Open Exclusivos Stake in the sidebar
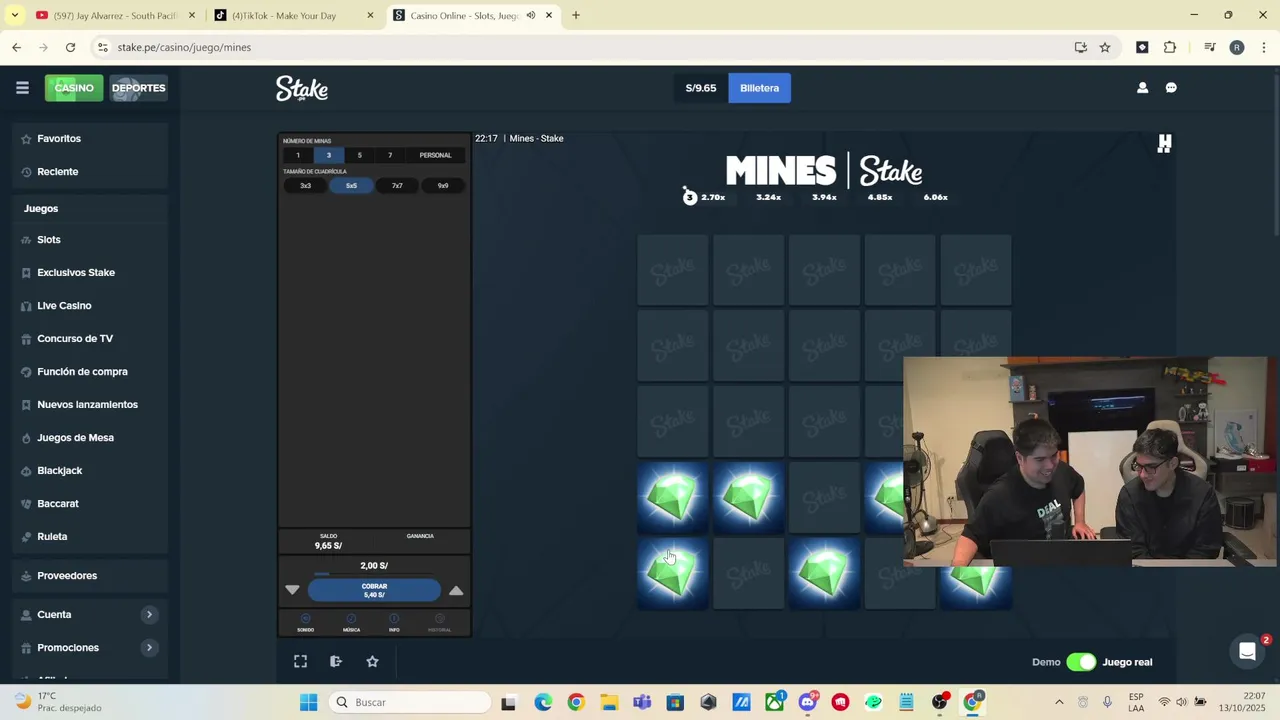The image size is (1280, 720). click(76, 272)
